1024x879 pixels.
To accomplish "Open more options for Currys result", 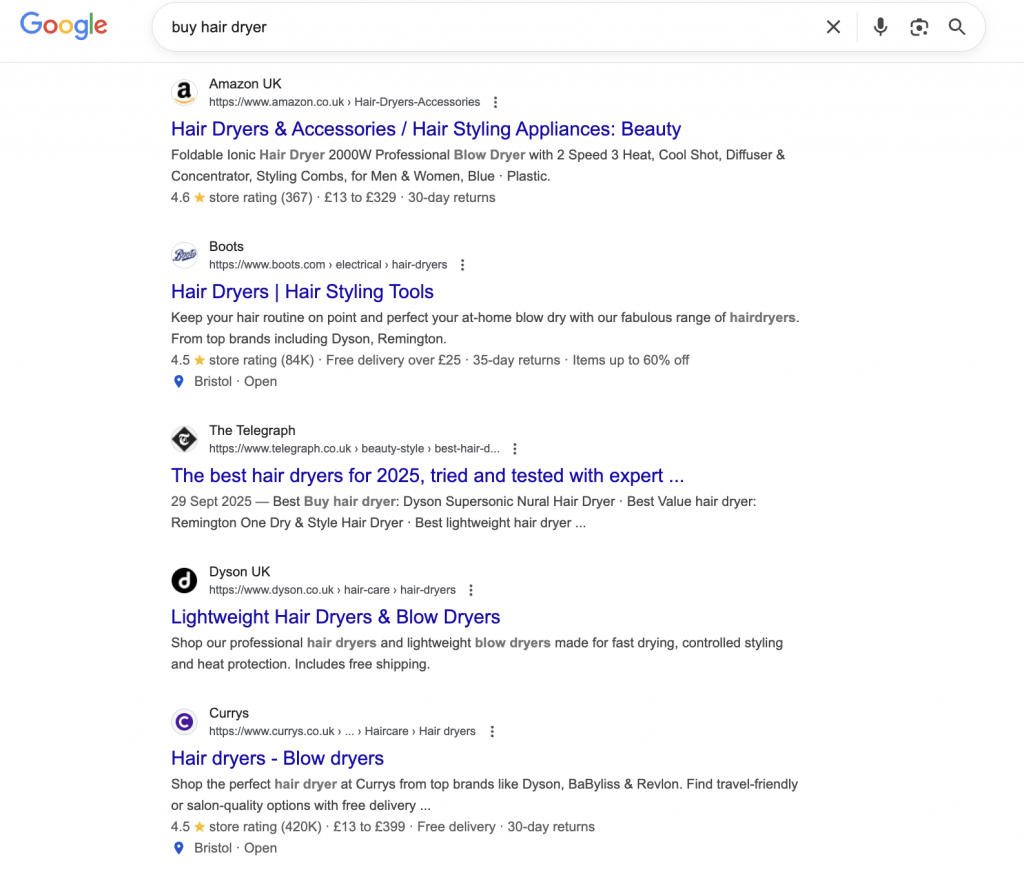I will pyautogui.click(x=491, y=732).
